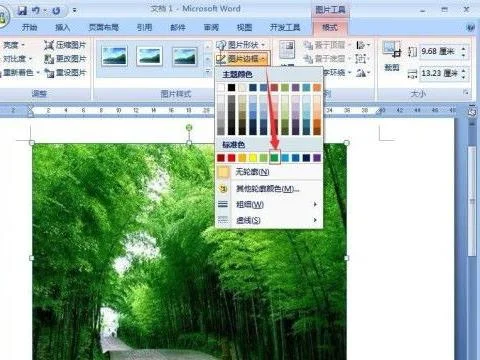Open the 对比度 contrast dropdown
Image resolution: width=480 pixels, height=360 pixels.
pos(17,59)
